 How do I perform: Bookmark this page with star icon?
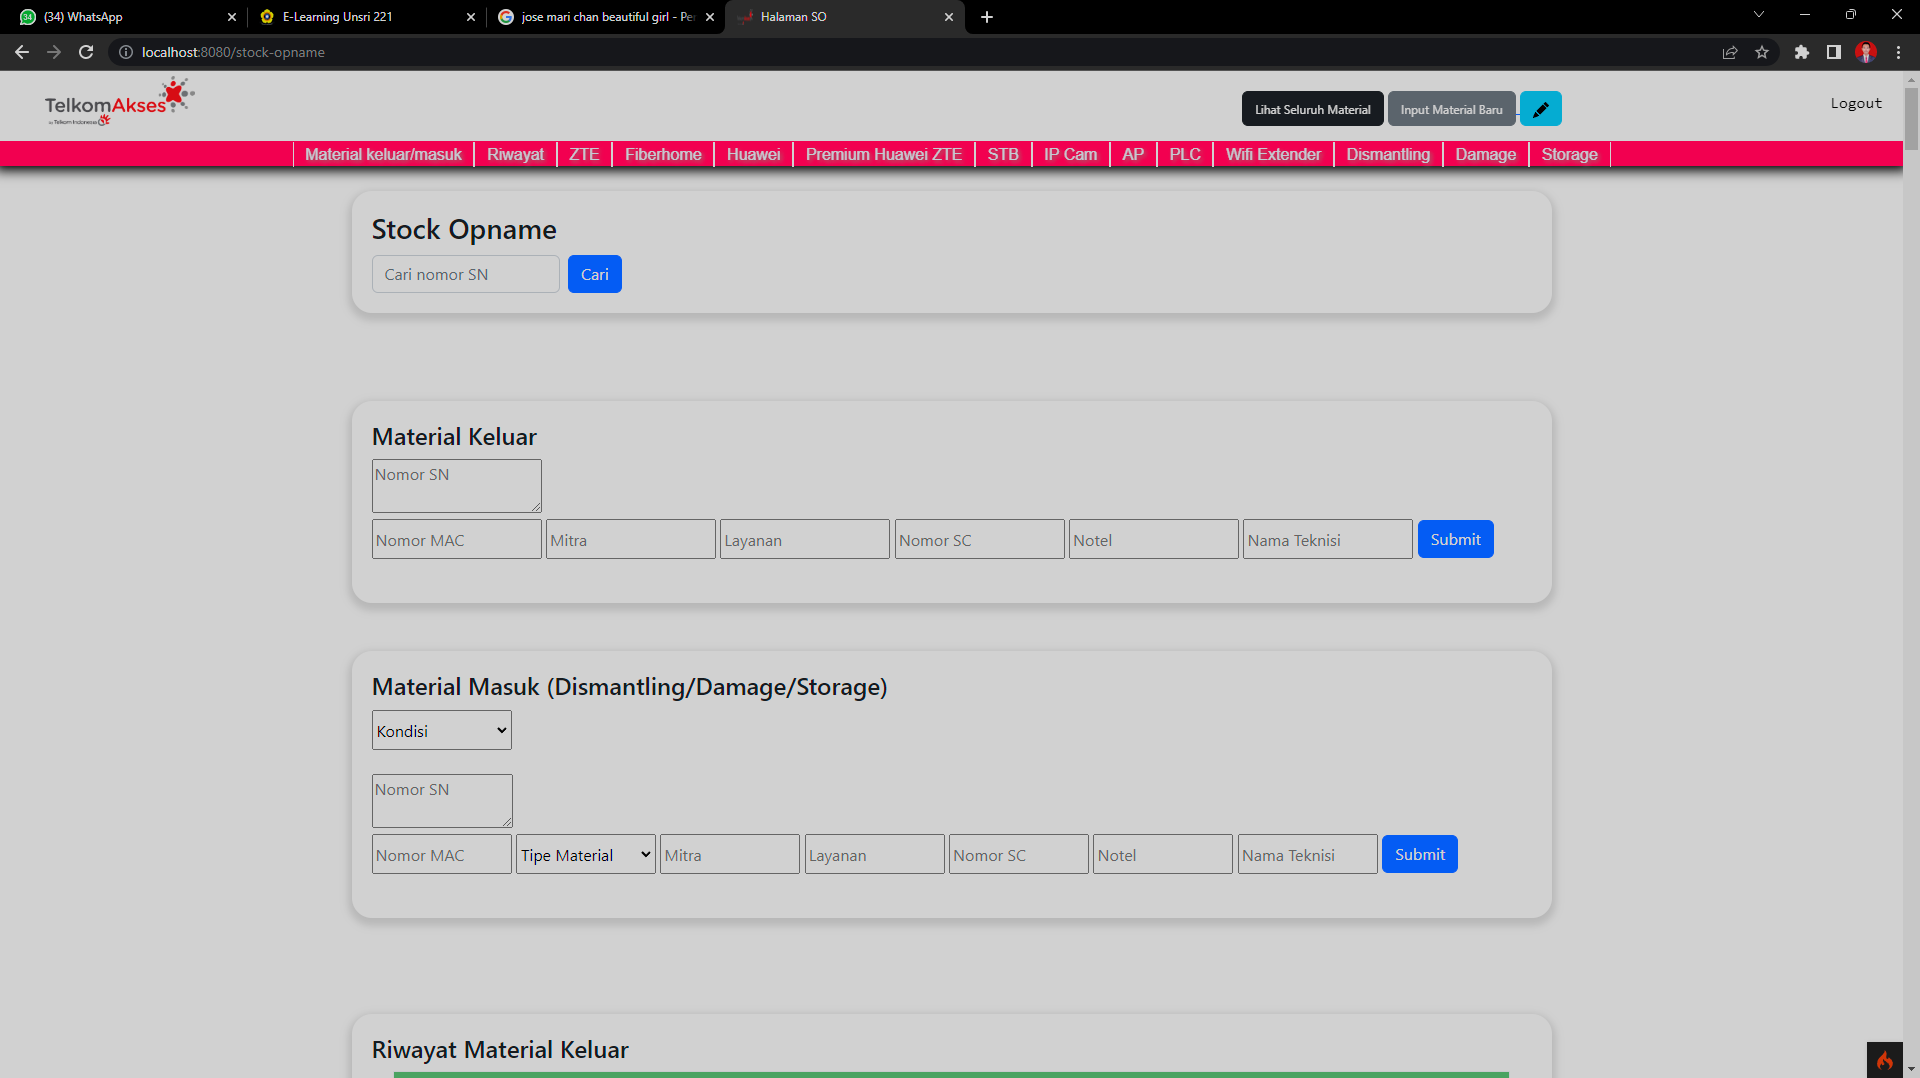(x=1762, y=52)
